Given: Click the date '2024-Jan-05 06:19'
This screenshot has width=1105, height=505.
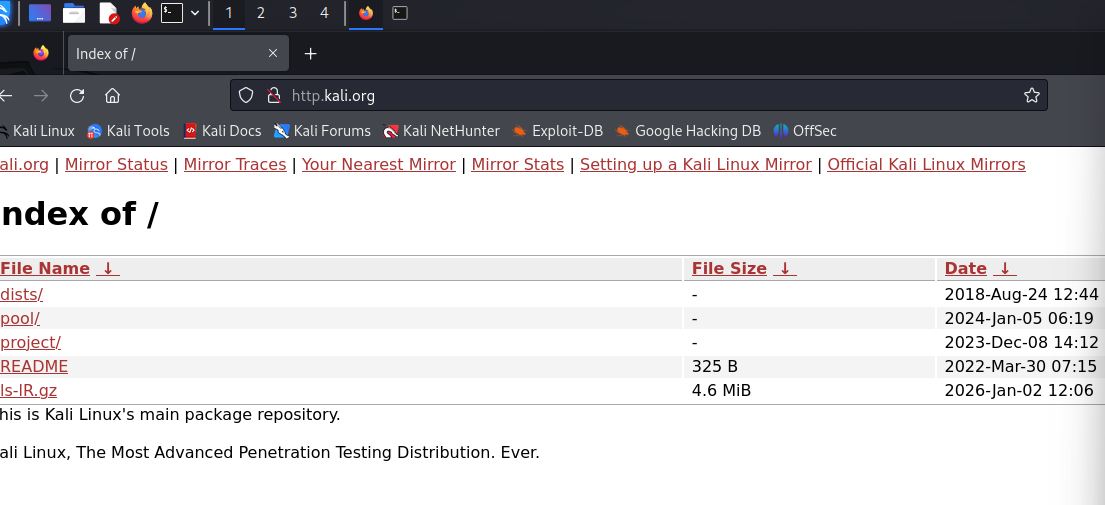Looking at the screenshot, I should point(1019,319).
